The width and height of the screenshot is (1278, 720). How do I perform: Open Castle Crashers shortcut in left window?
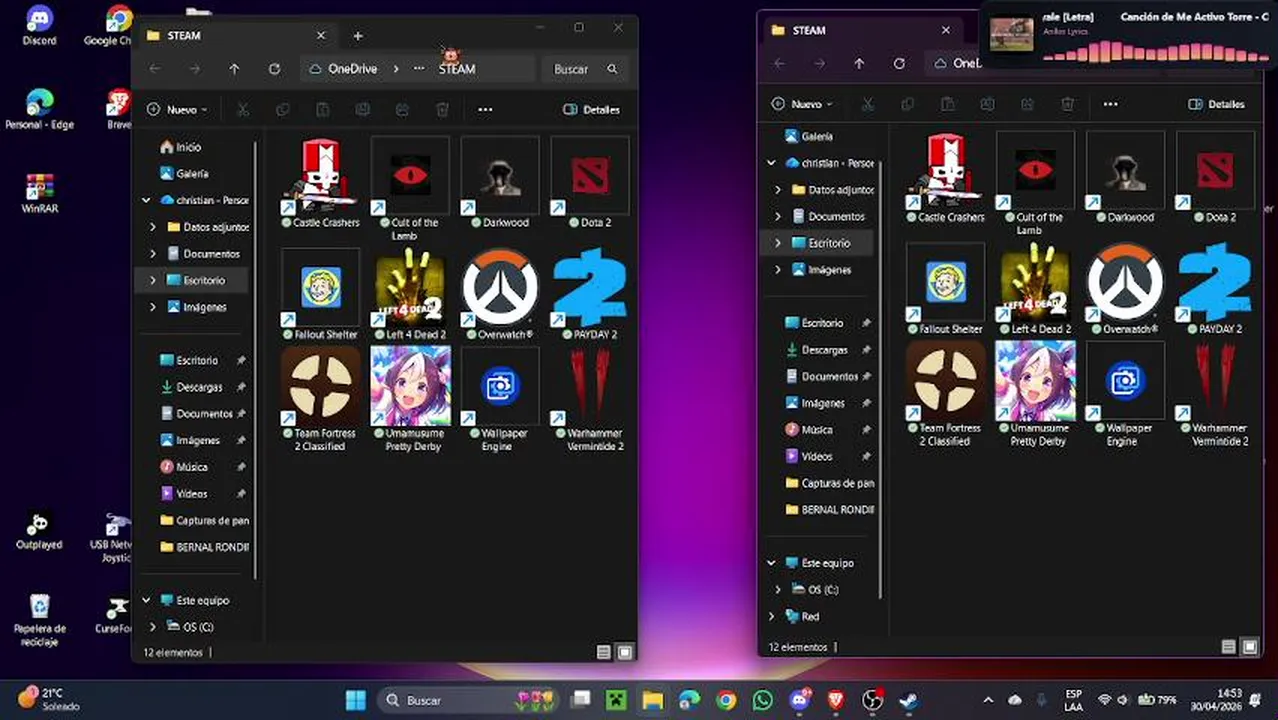[320, 182]
